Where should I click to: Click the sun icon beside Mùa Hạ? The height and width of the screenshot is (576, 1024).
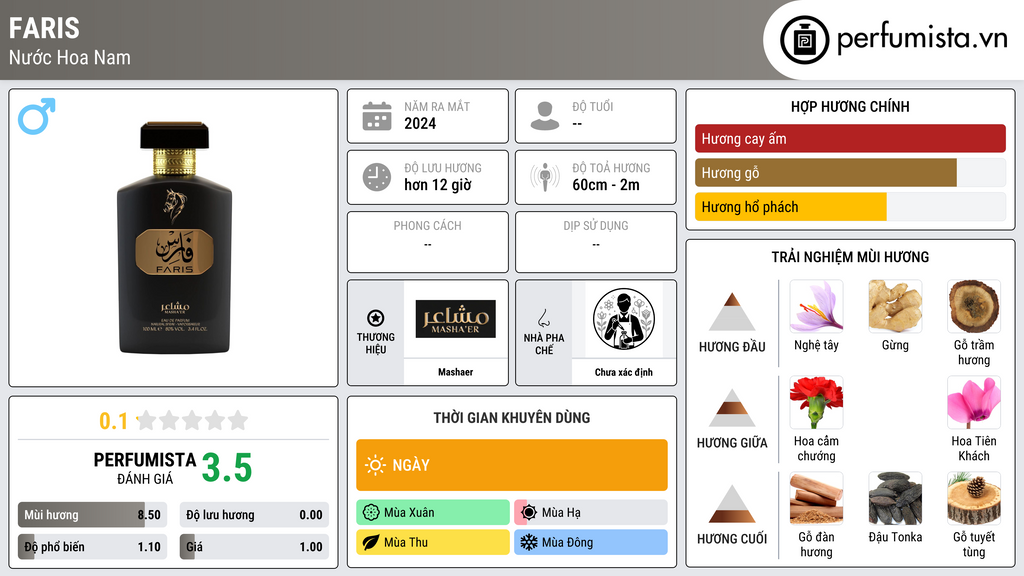[x=529, y=513]
